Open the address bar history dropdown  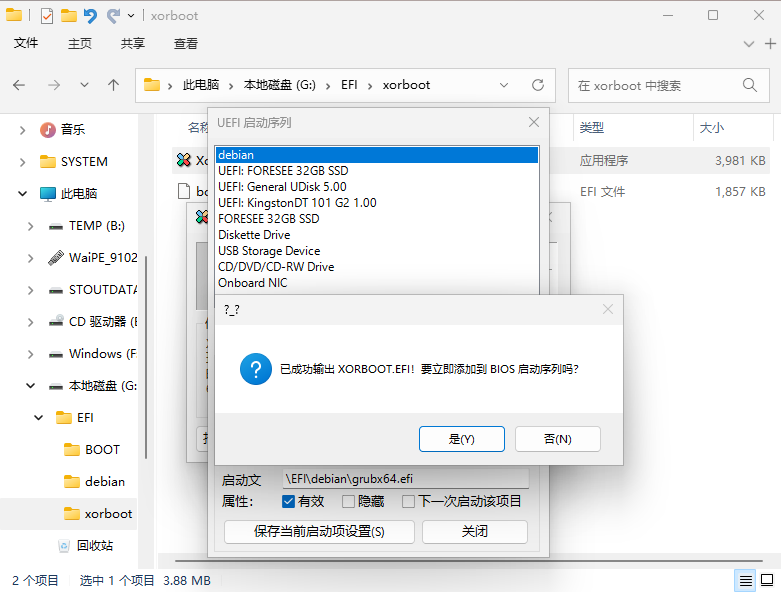tap(504, 85)
